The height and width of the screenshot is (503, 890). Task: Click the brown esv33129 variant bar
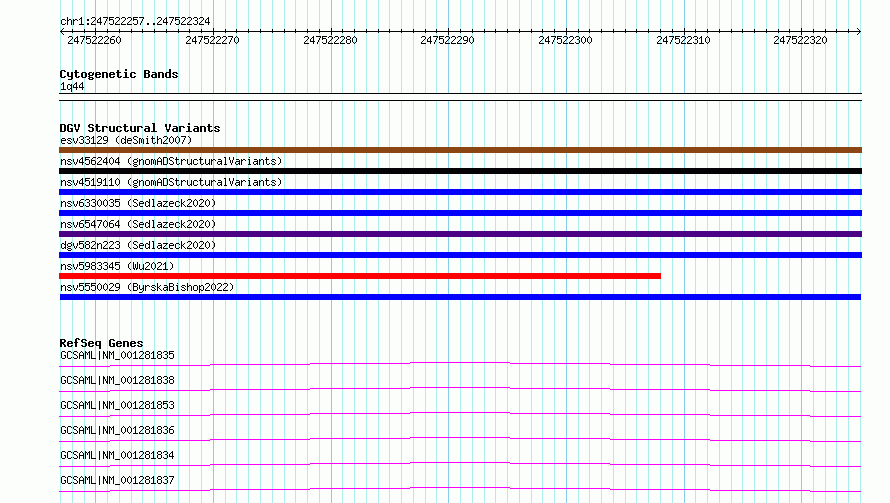point(460,150)
